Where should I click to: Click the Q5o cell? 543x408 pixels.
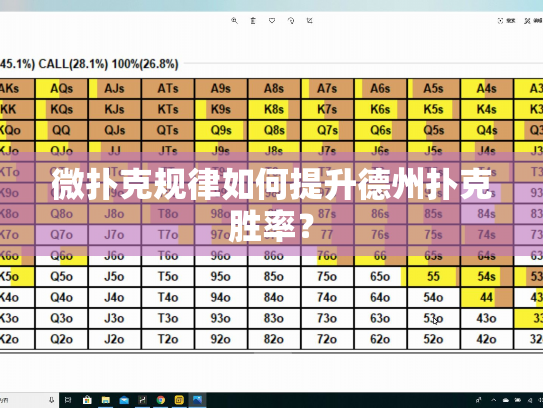coord(62,277)
